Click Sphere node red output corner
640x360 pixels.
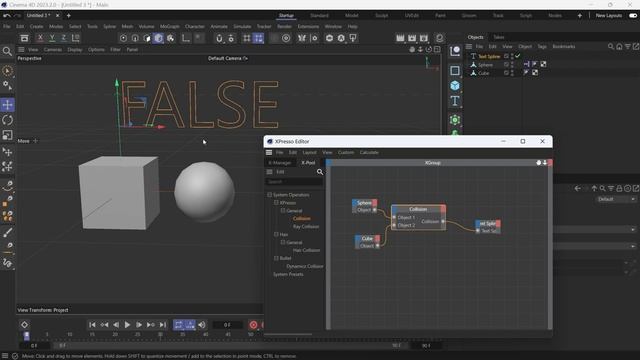coord(374,202)
